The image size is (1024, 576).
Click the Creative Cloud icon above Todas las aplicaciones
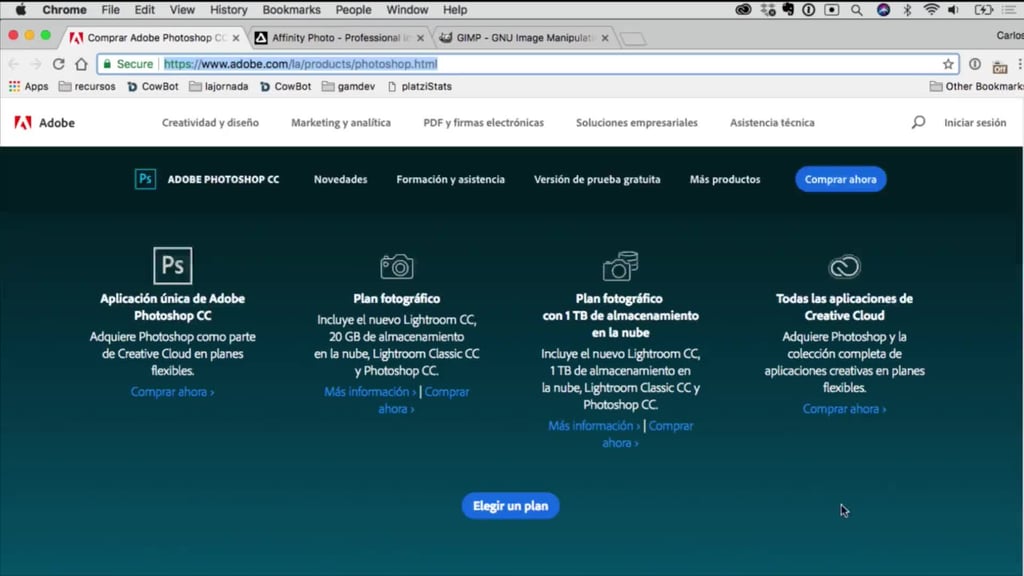coord(844,266)
